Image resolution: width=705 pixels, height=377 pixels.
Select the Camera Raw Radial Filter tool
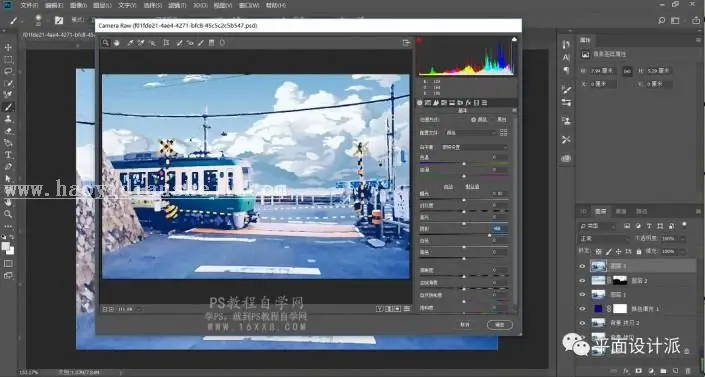coord(222,43)
